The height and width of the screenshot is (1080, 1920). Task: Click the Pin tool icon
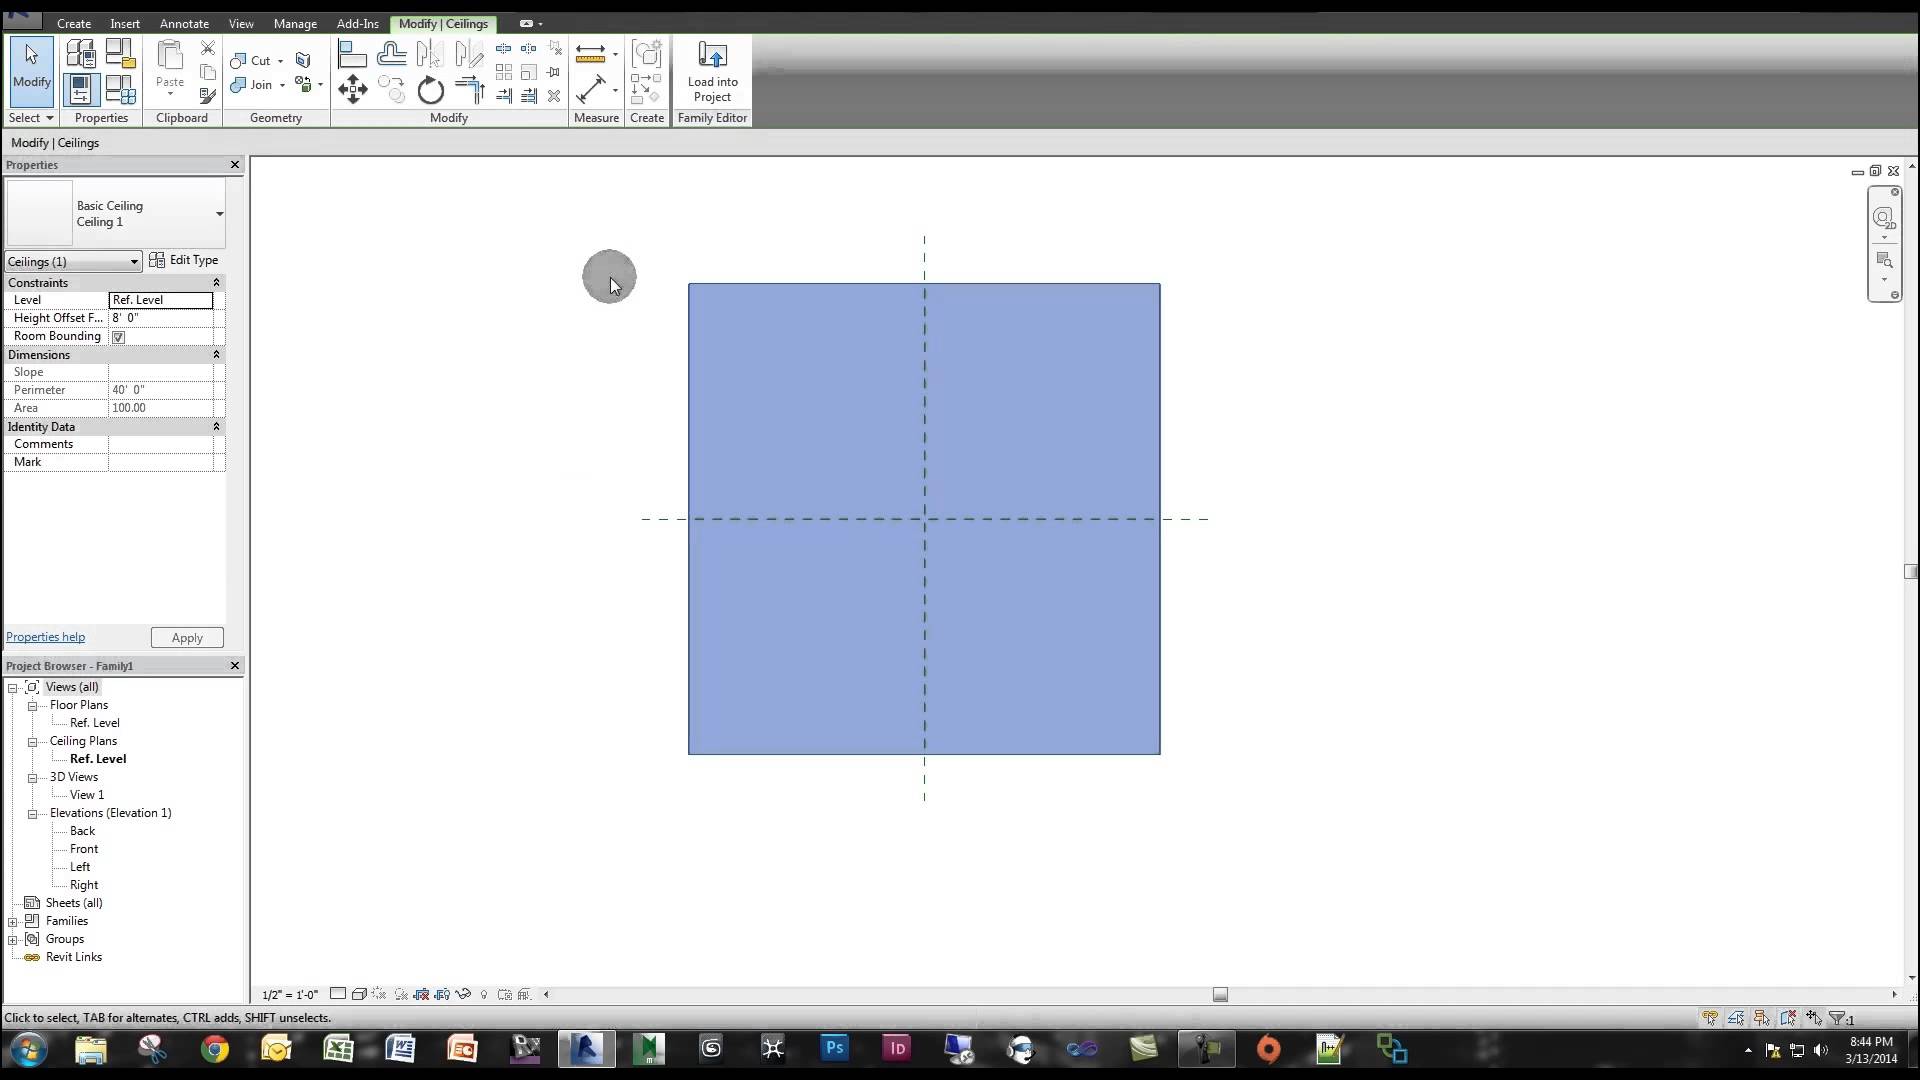click(x=554, y=72)
